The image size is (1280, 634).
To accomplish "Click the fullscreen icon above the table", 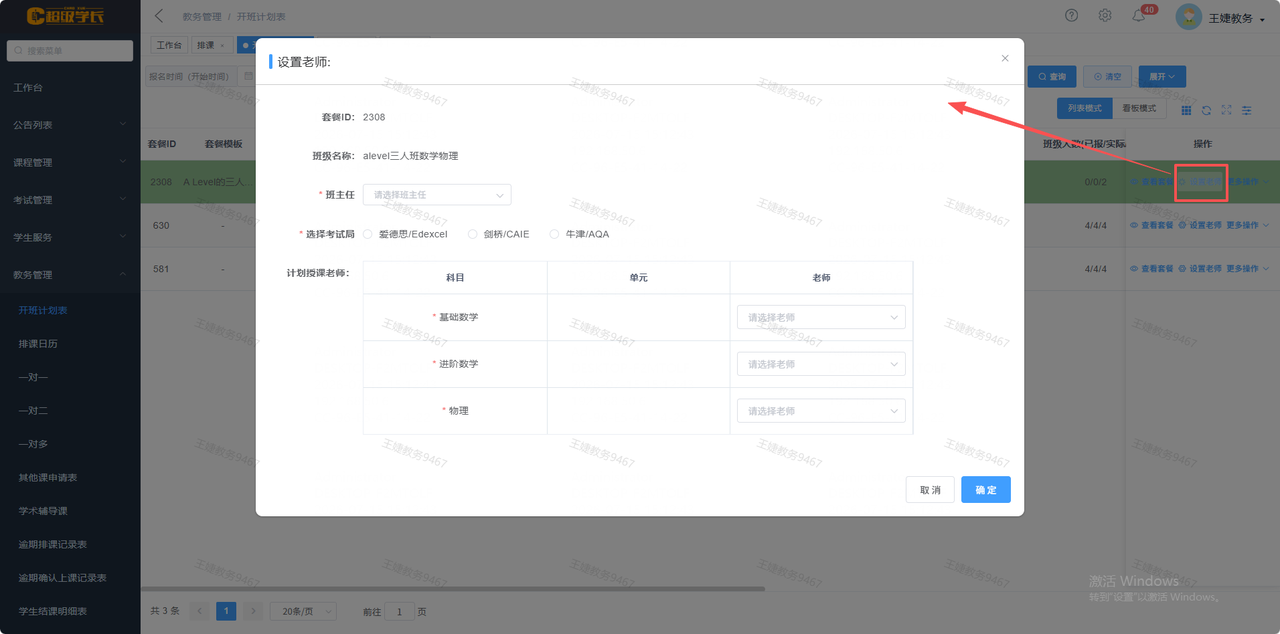I will point(1227,110).
